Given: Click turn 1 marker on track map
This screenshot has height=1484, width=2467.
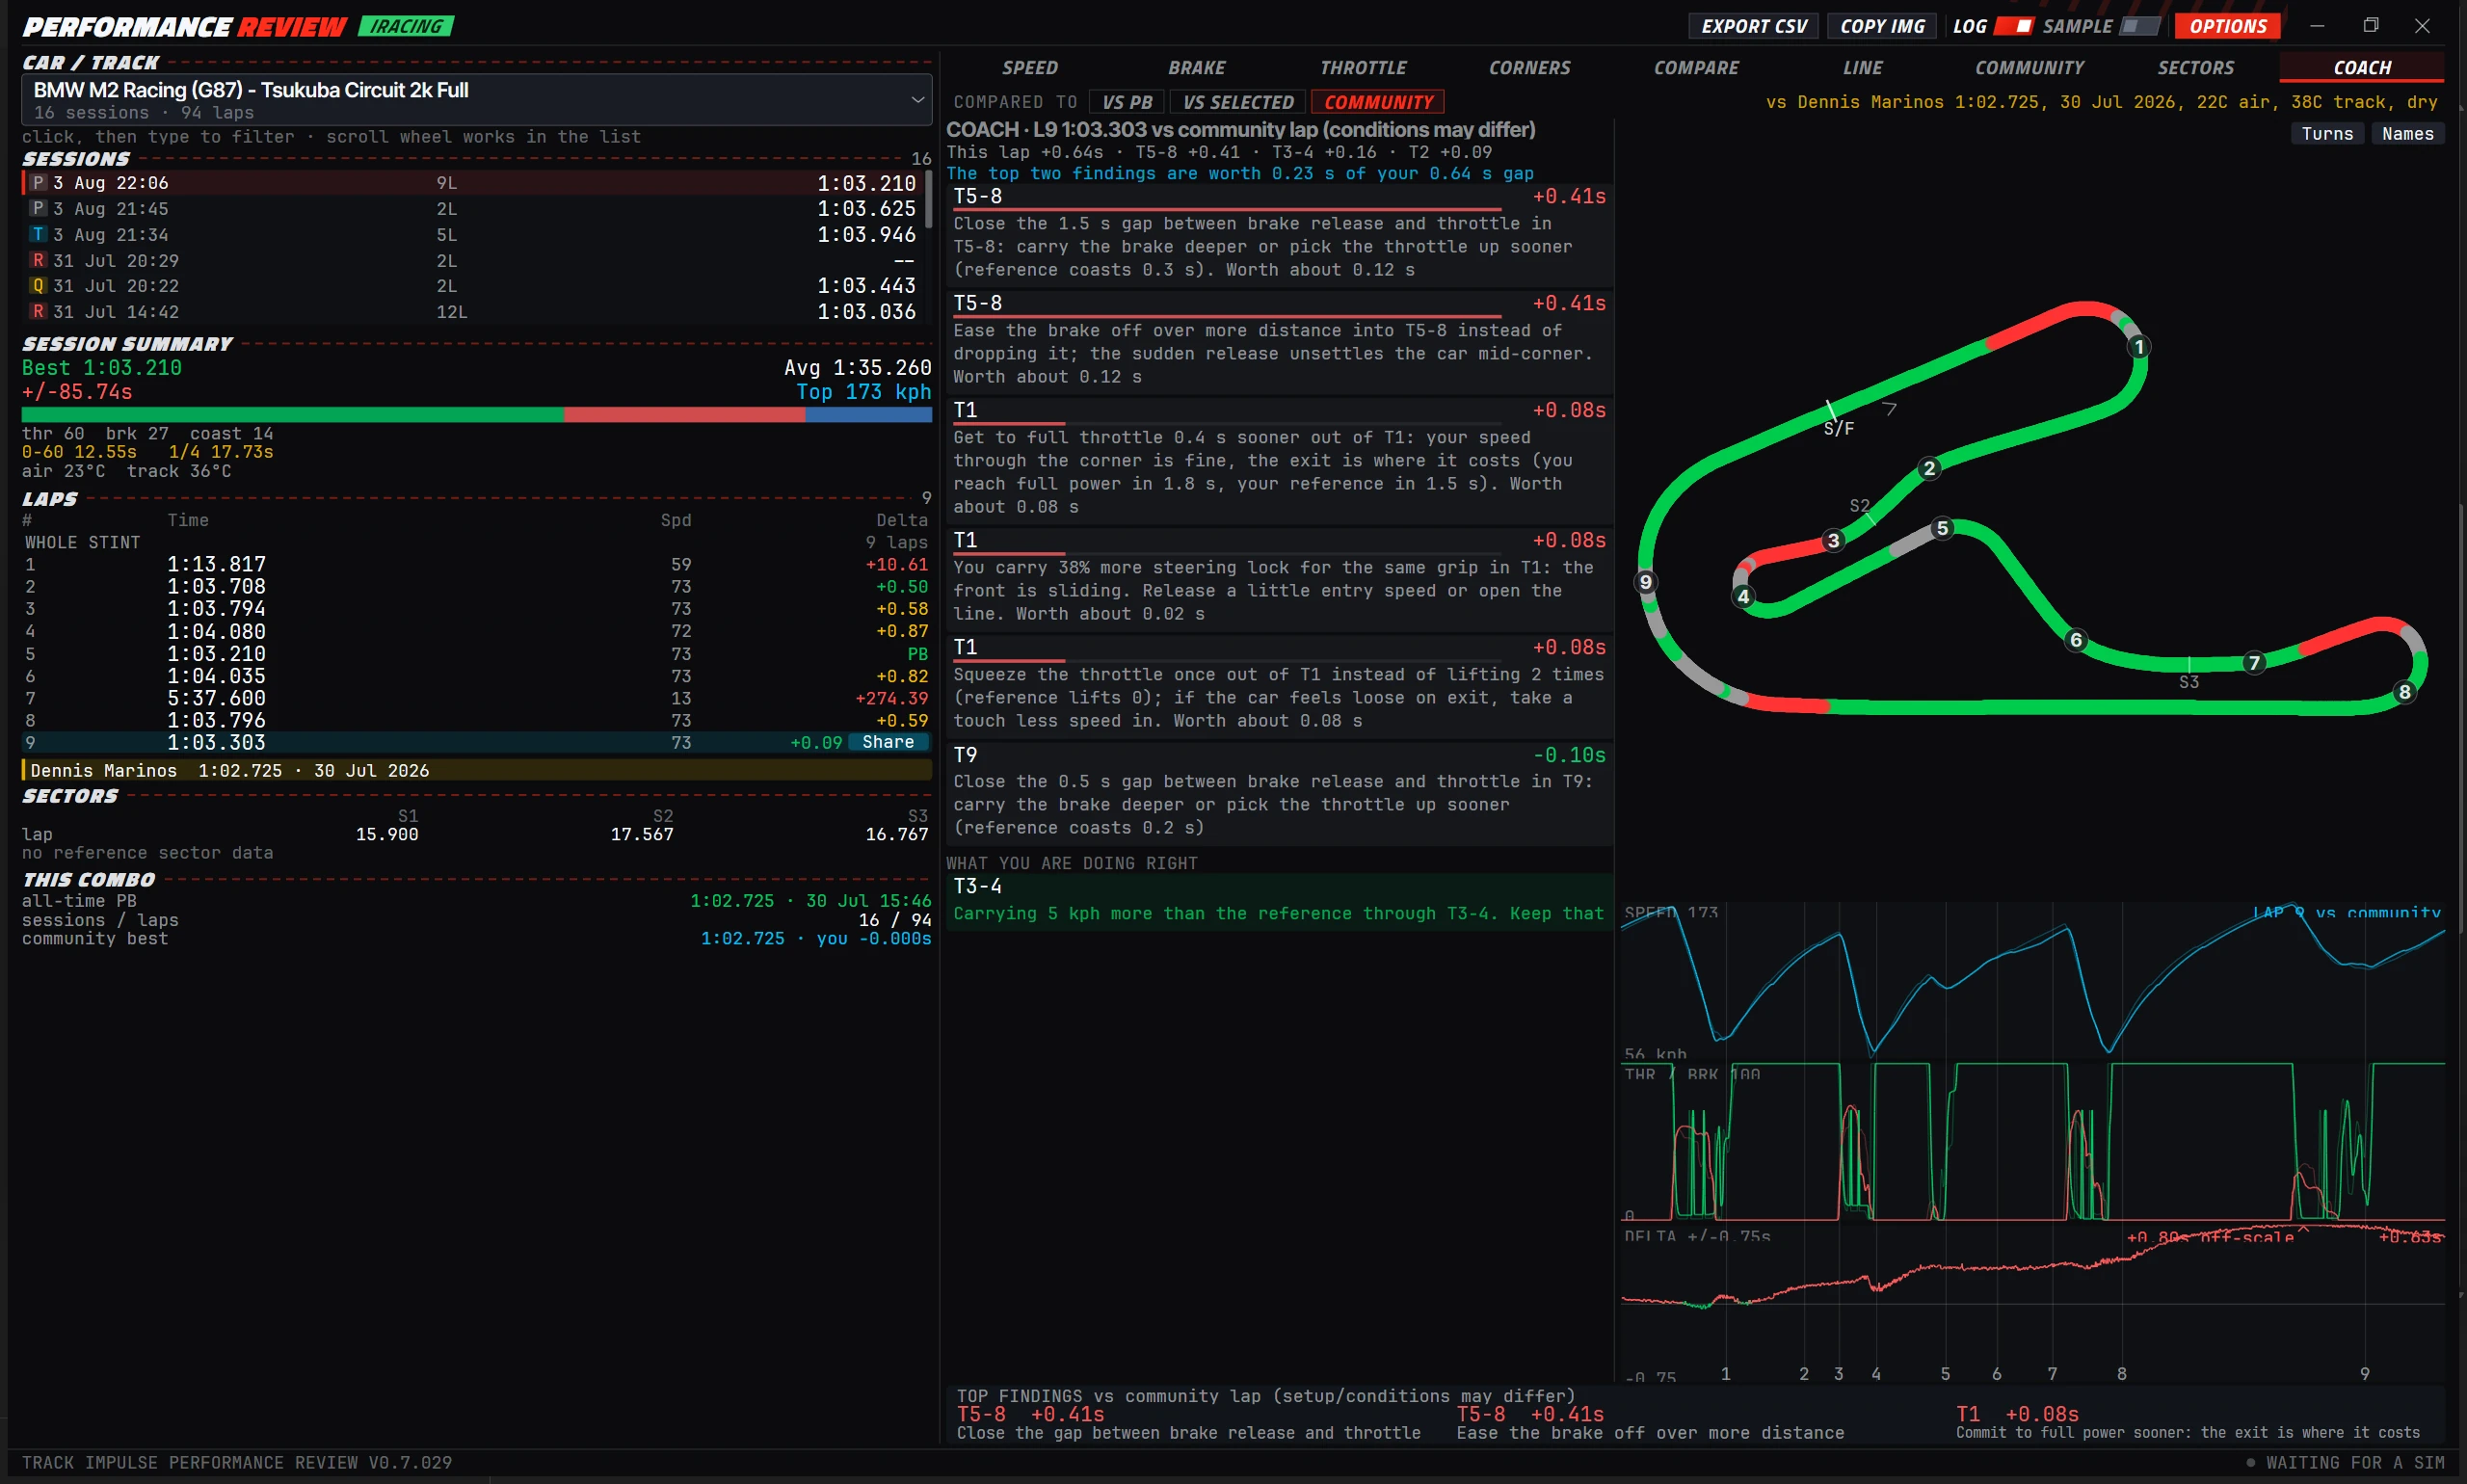Looking at the screenshot, I should coord(2138,347).
